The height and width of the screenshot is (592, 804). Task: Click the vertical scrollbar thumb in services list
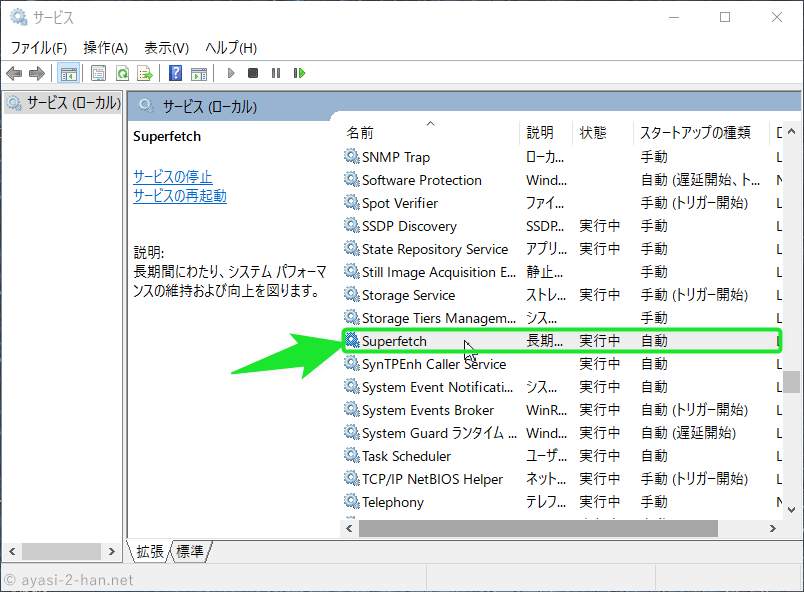point(791,381)
